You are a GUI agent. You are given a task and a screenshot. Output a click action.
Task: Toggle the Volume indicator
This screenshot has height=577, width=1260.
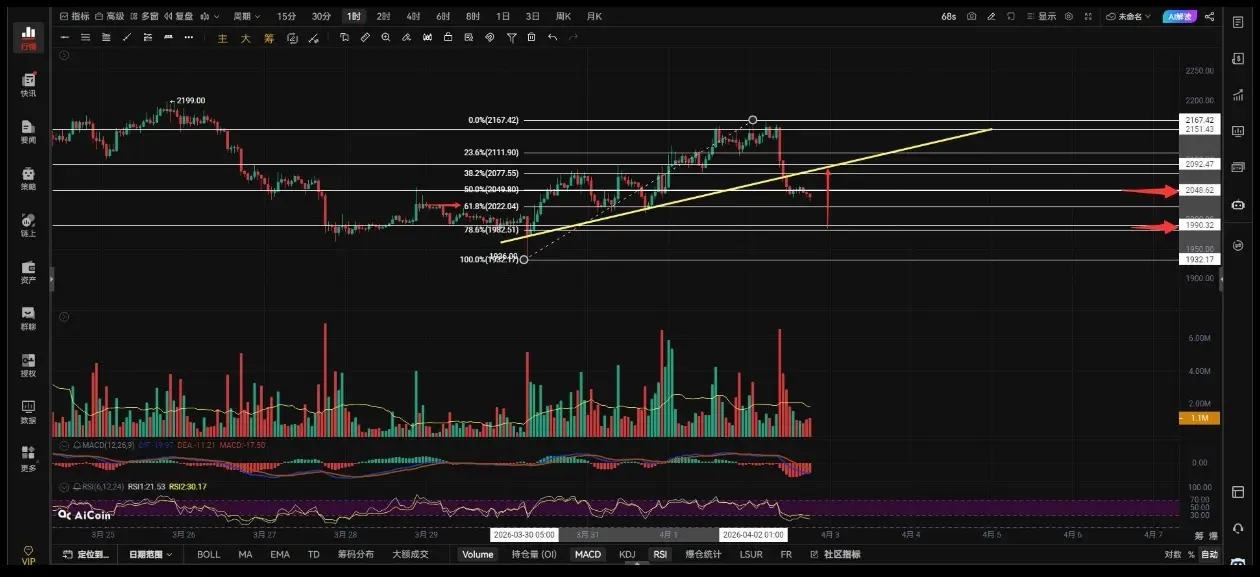coord(477,554)
